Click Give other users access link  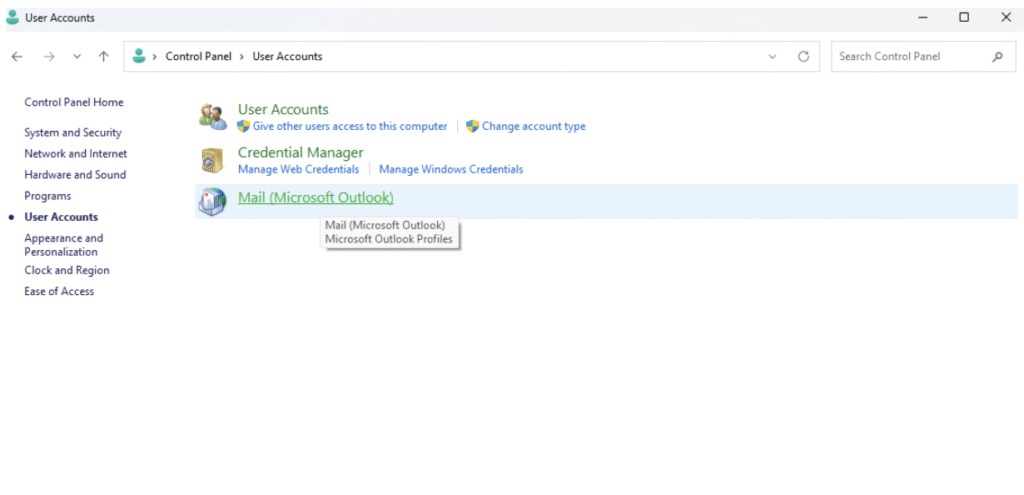pyautogui.click(x=350, y=126)
